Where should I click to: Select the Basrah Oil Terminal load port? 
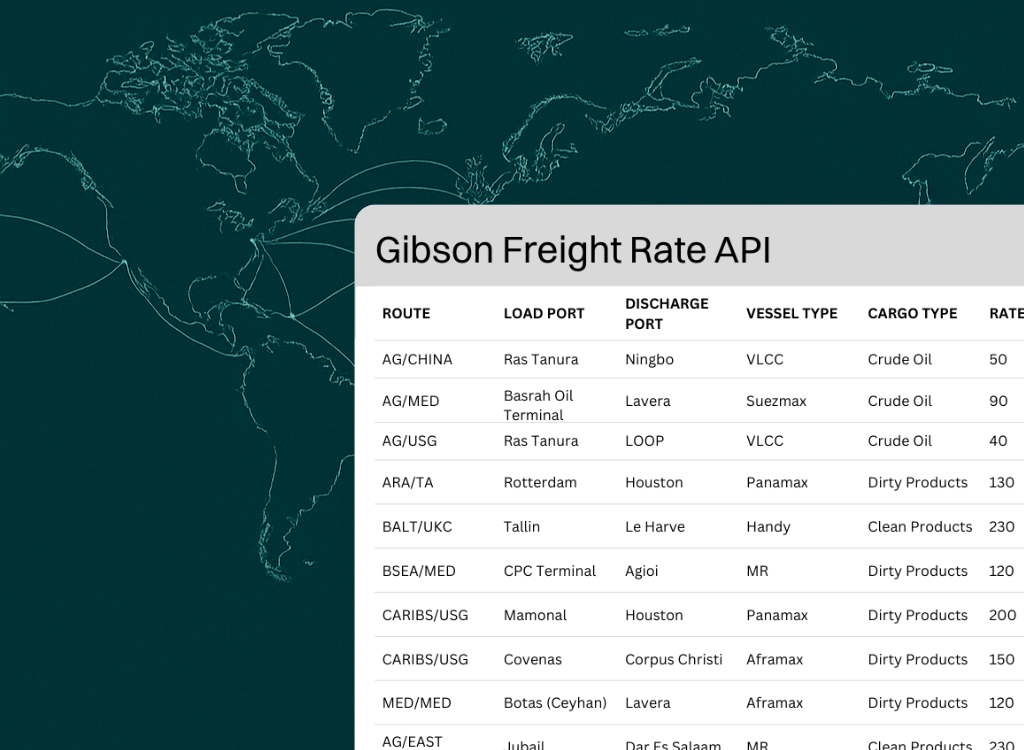538,405
